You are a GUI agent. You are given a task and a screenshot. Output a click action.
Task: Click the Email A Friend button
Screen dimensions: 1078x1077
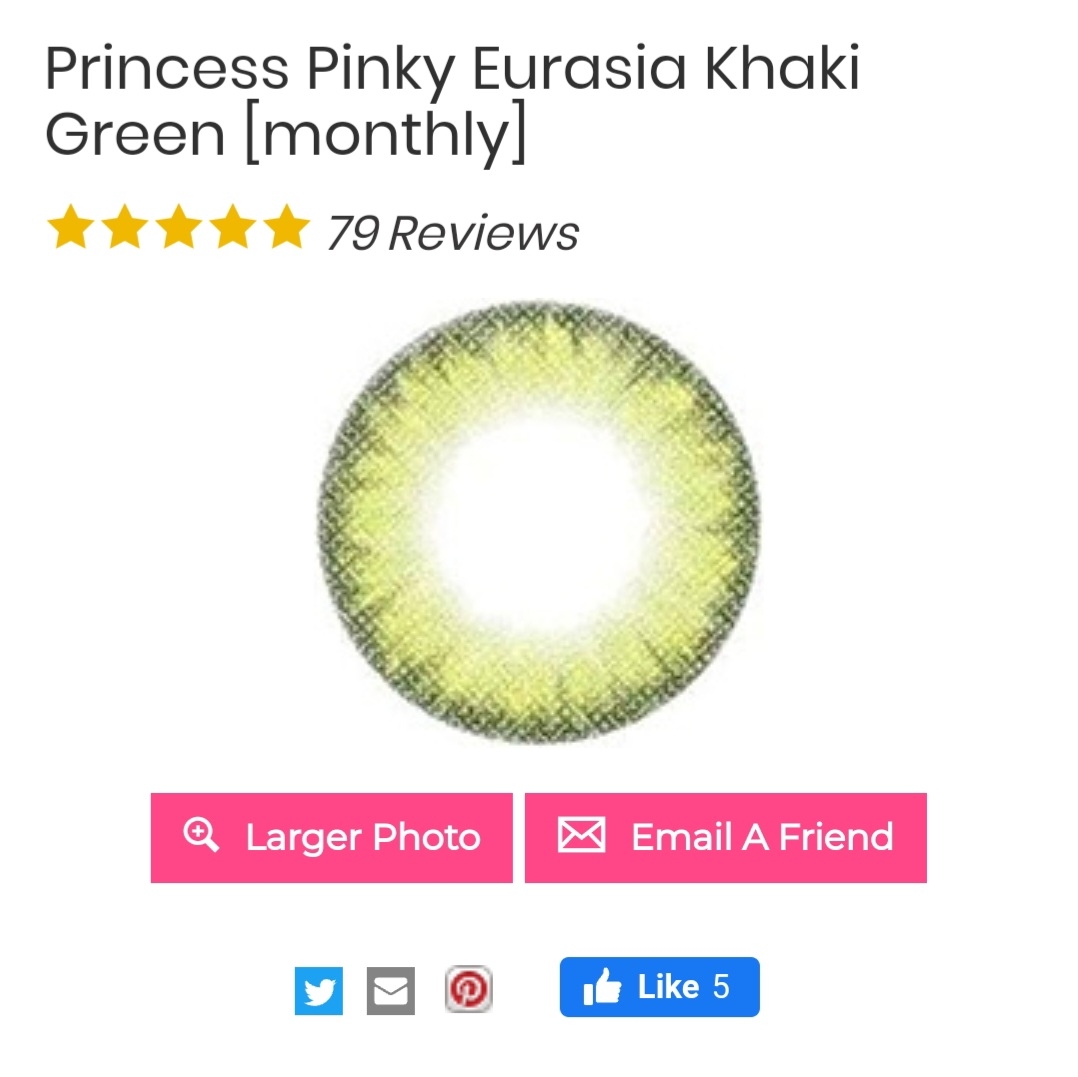click(726, 838)
